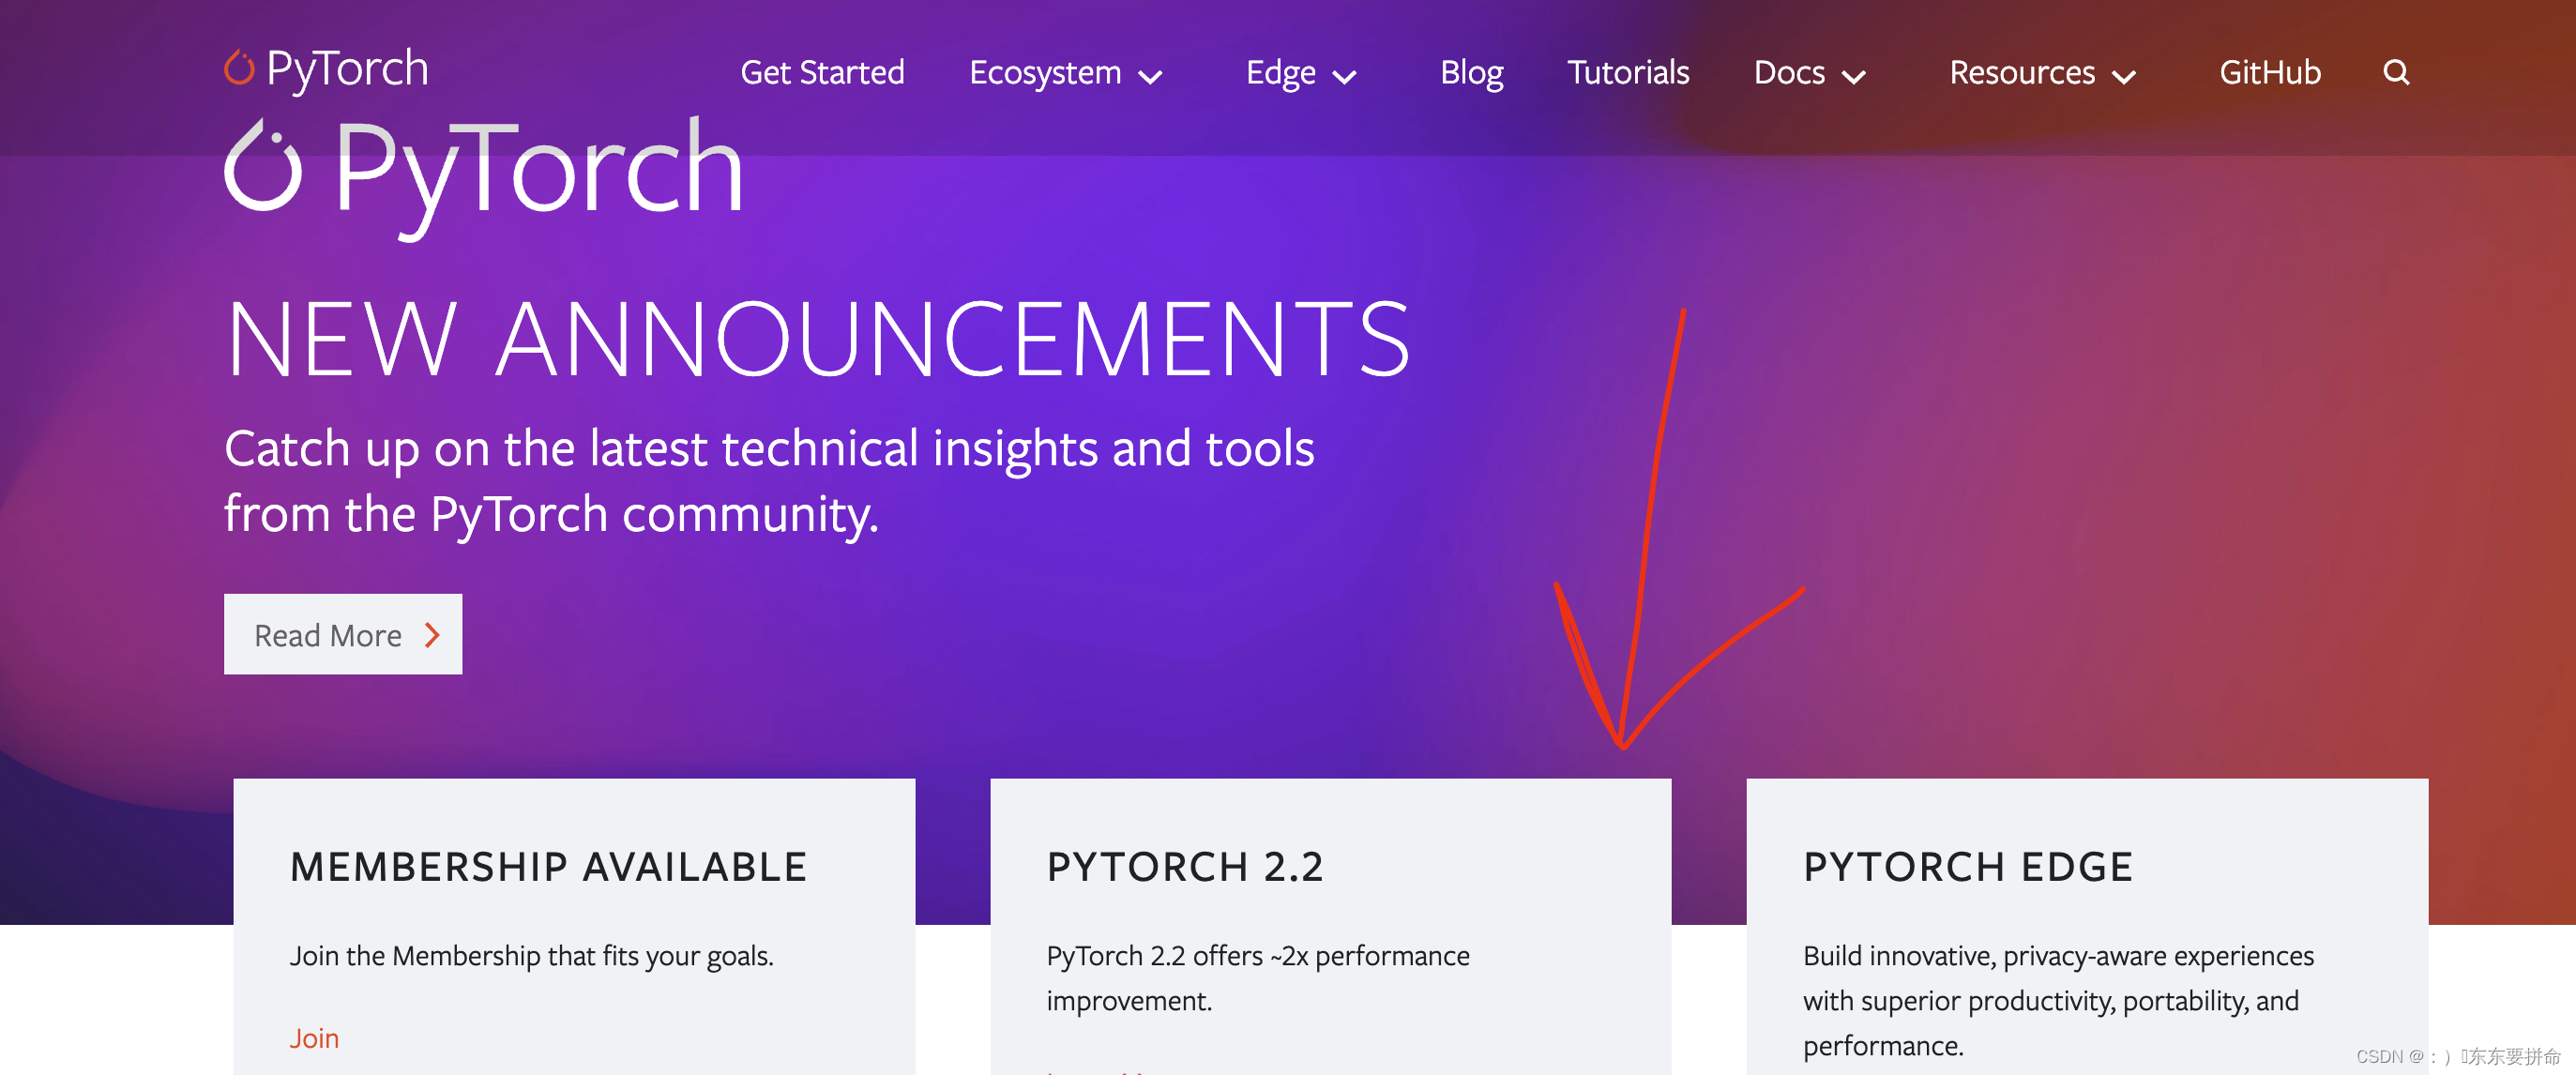Expand the Ecosystem dropdown chevron
The image size is (2576, 1075).
click(x=1151, y=76)
